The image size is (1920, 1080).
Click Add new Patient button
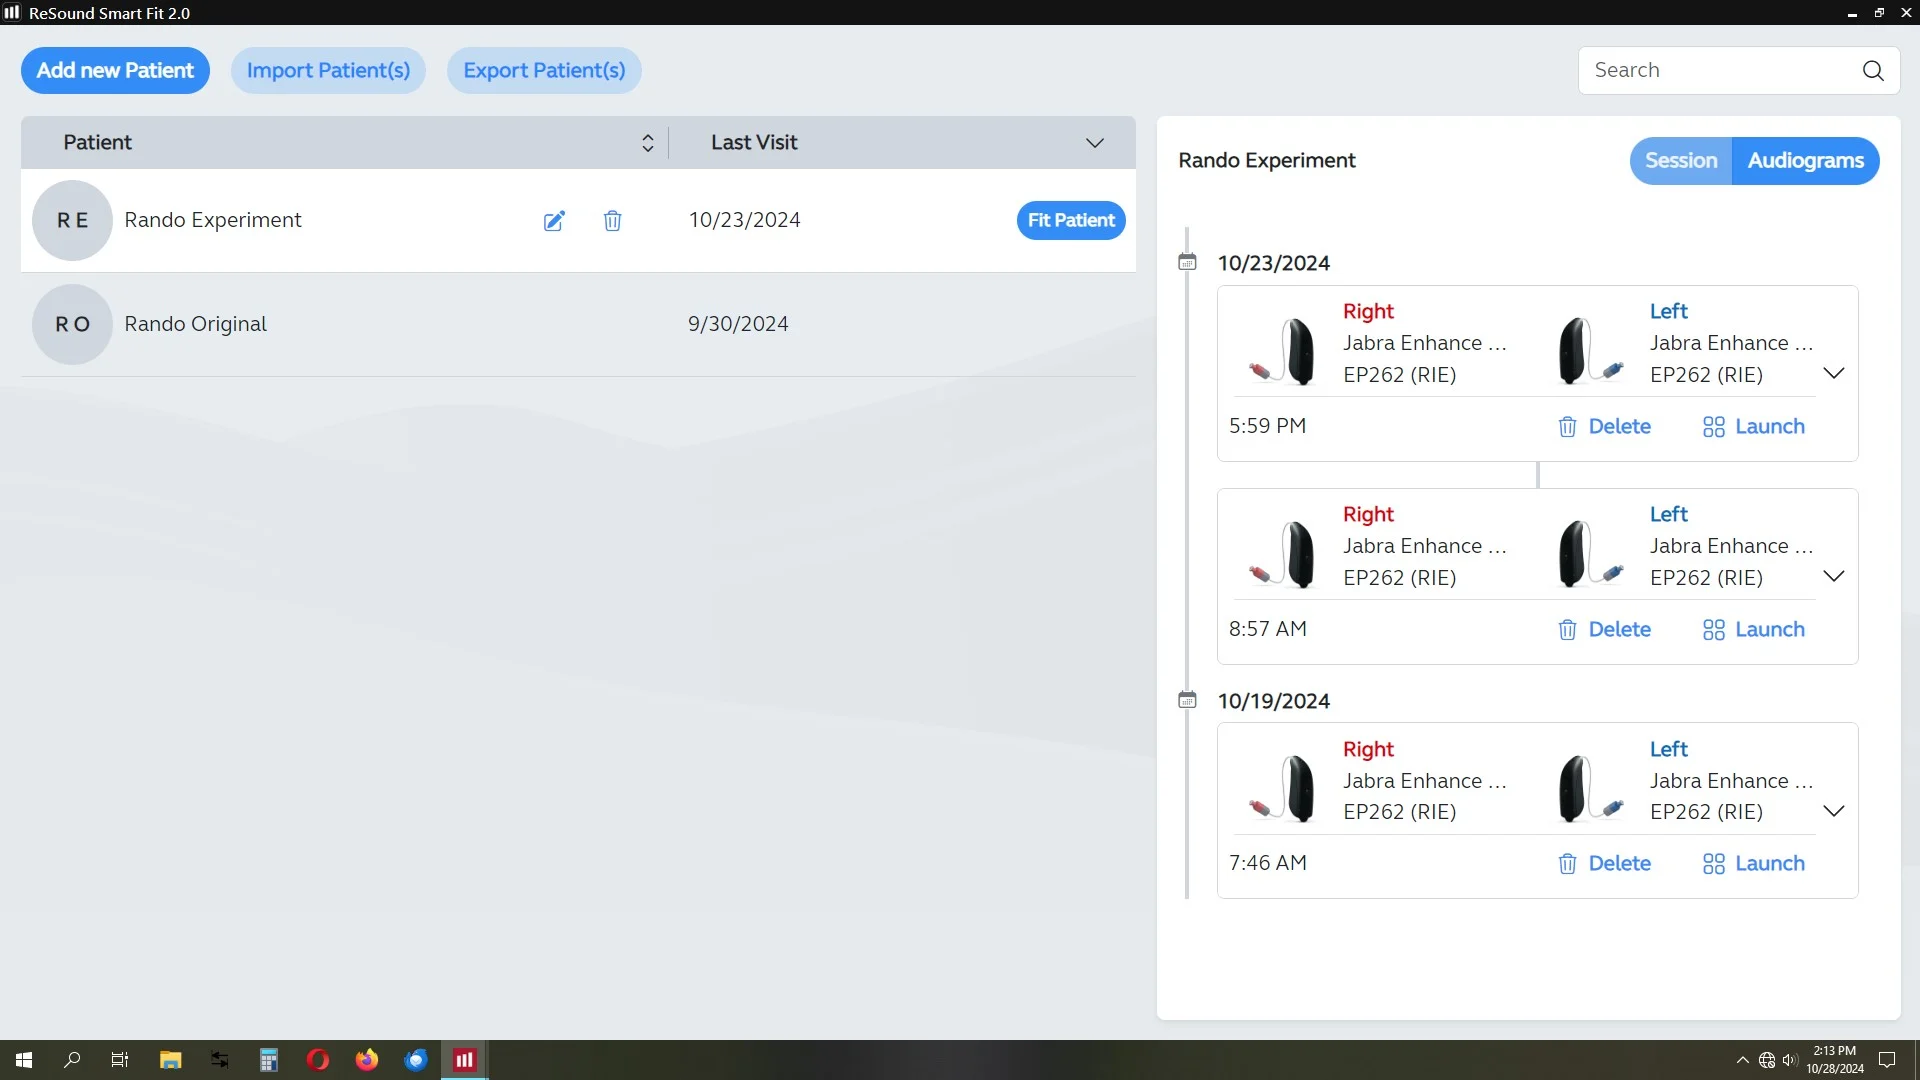coord(115,71)
